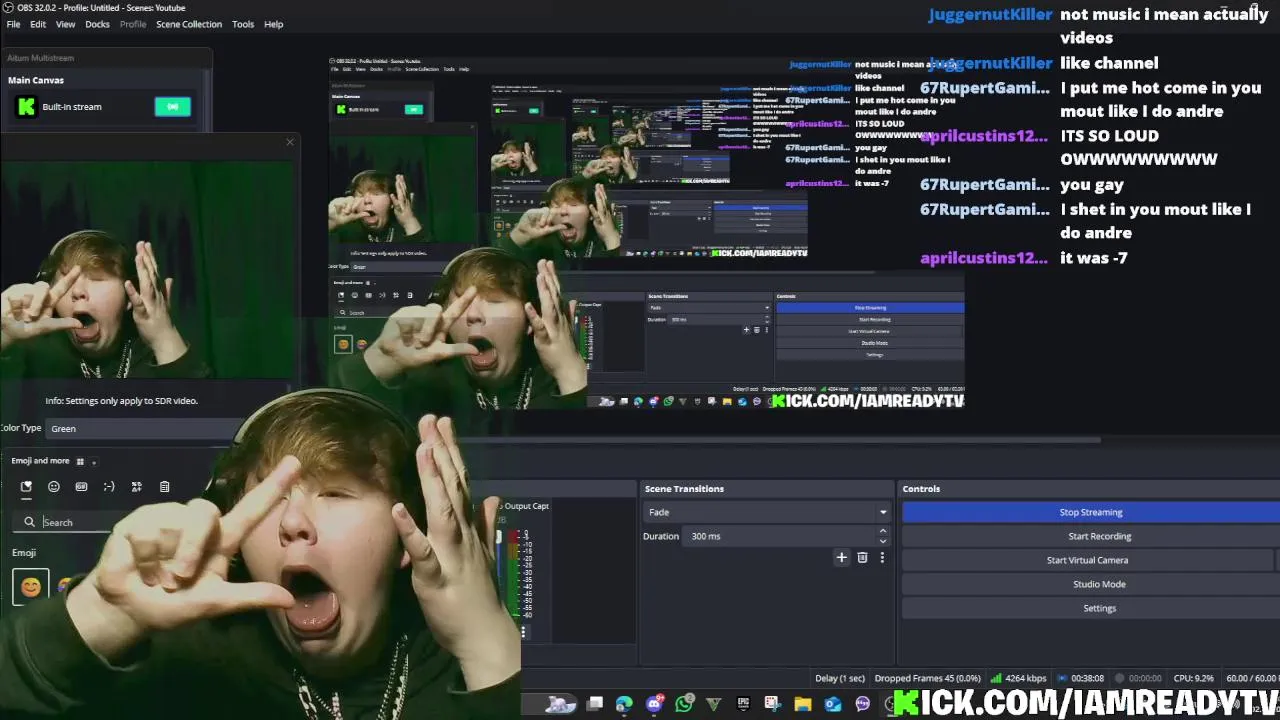Open the View menu

point(65,24)
